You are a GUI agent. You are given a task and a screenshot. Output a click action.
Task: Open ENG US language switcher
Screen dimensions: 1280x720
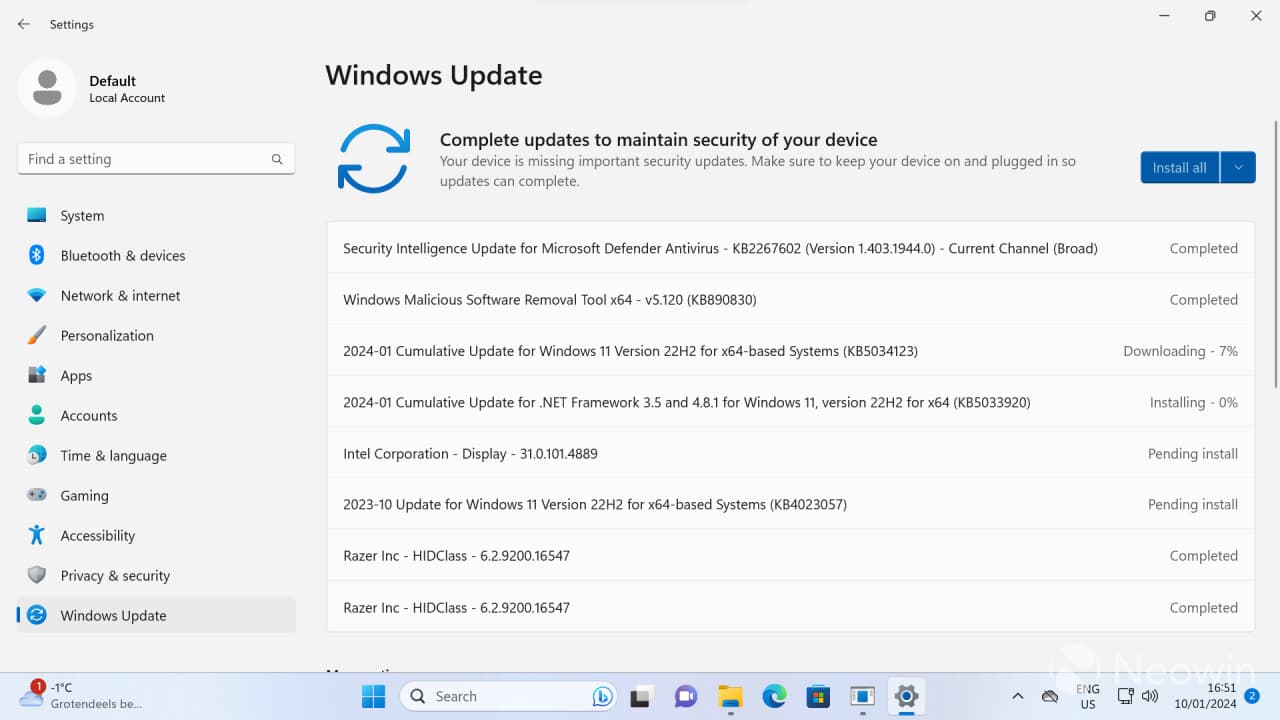pyautogui.click(x=1087, y=696)
